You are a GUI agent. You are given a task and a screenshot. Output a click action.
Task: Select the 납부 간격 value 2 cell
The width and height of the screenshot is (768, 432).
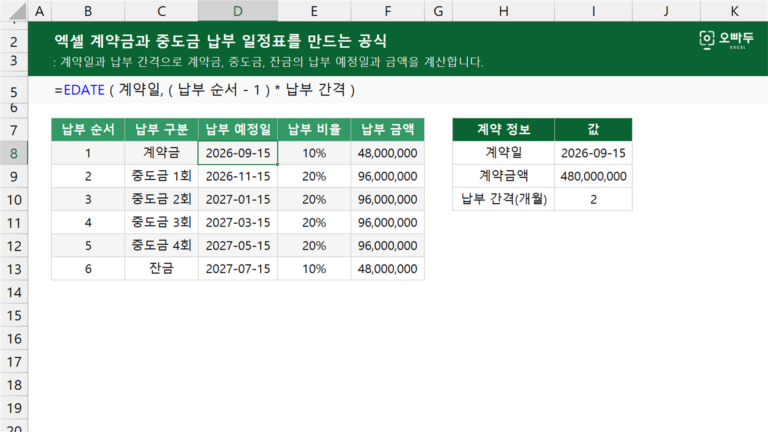593,199
